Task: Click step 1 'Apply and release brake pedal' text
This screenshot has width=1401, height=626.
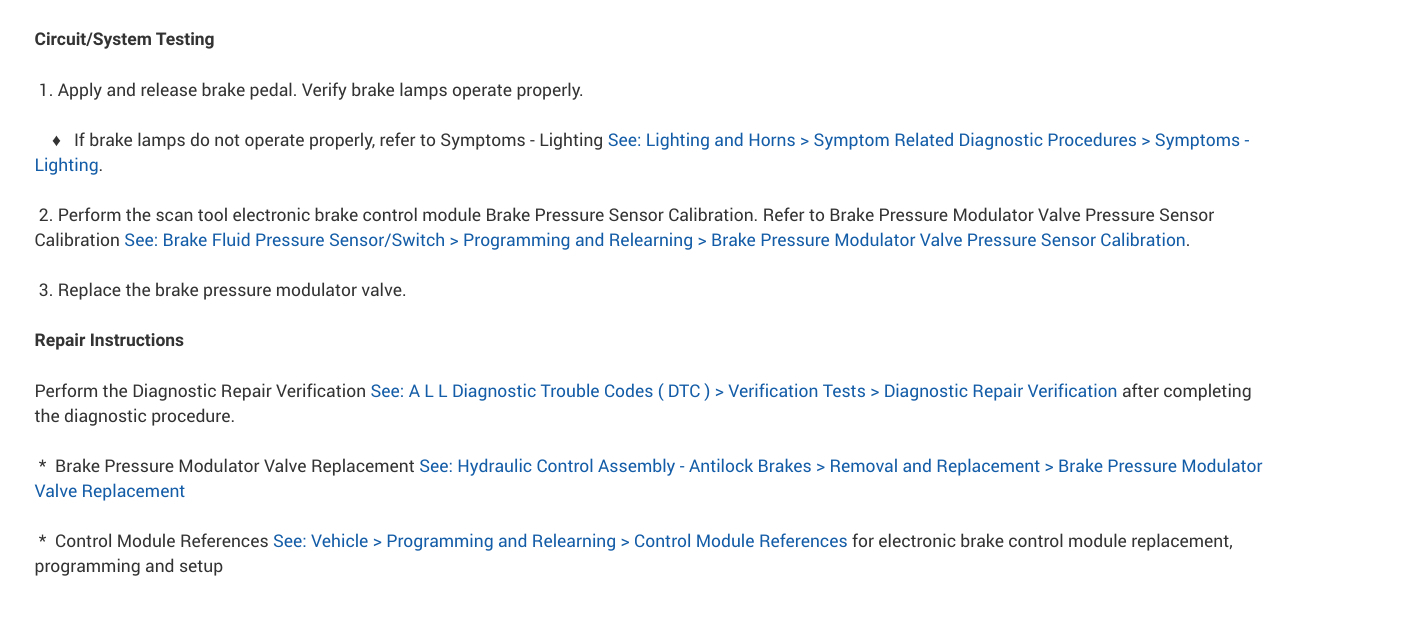Action: (x=177, y=90)
